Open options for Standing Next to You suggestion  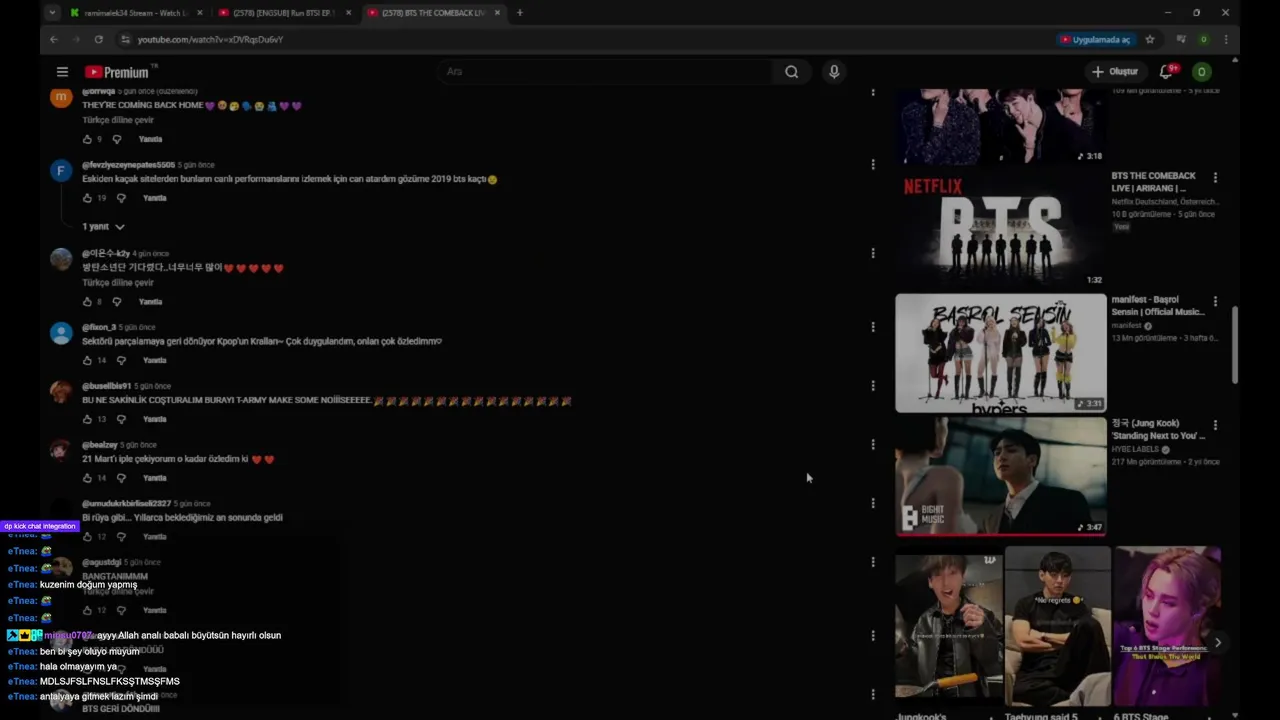[x=1215, y=425]
